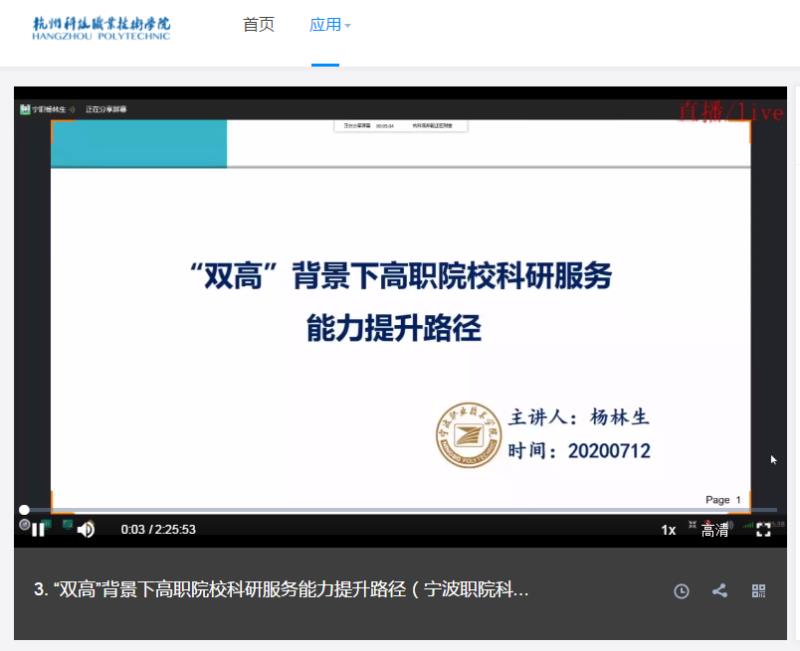
Task: Pause the video playback
Action: click(38, 530)
